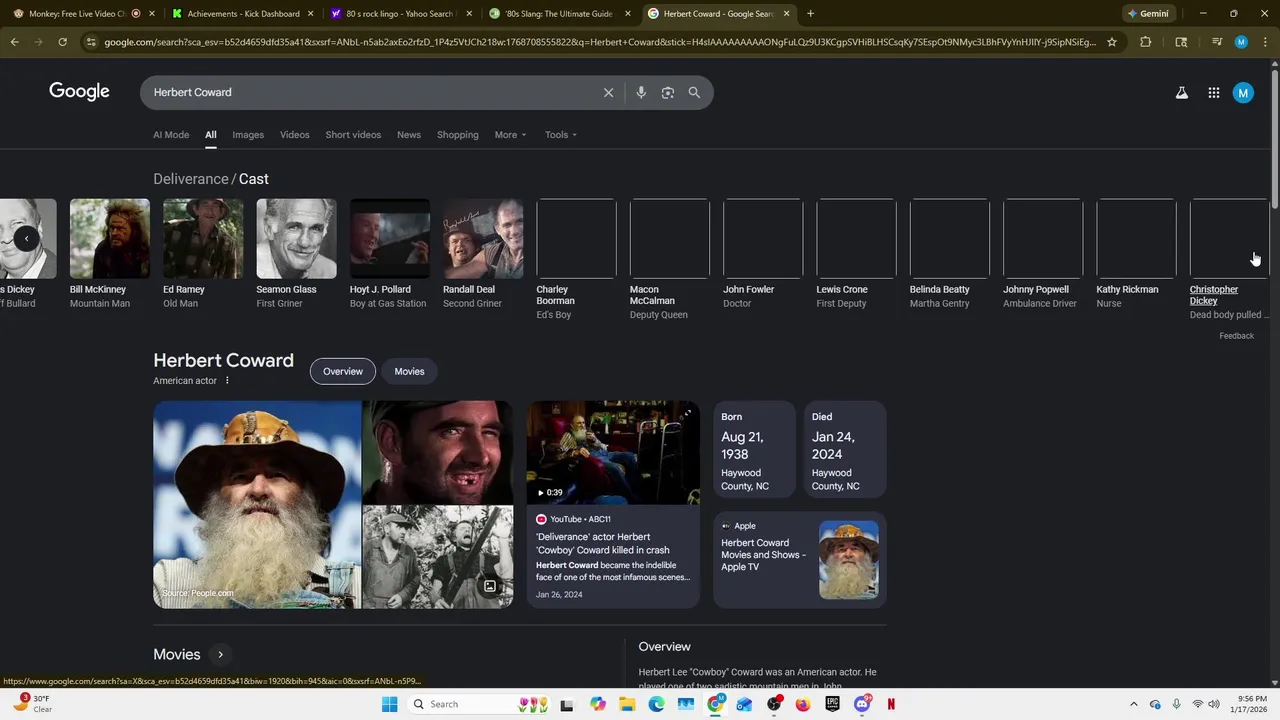Open Discord from the taskbar

point(862,704)
